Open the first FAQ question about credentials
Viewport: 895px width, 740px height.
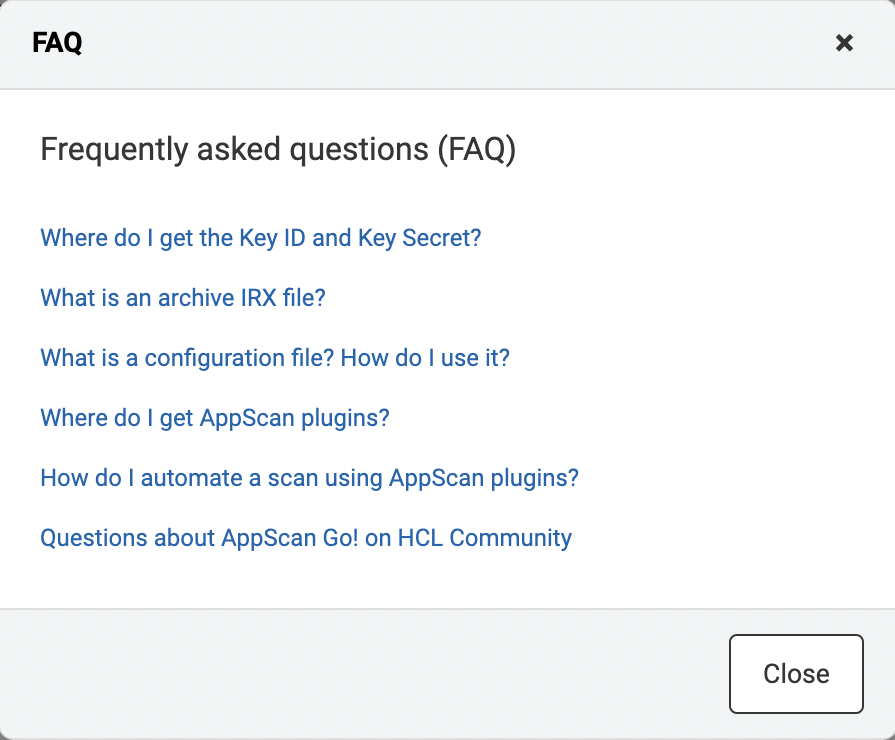260,238
